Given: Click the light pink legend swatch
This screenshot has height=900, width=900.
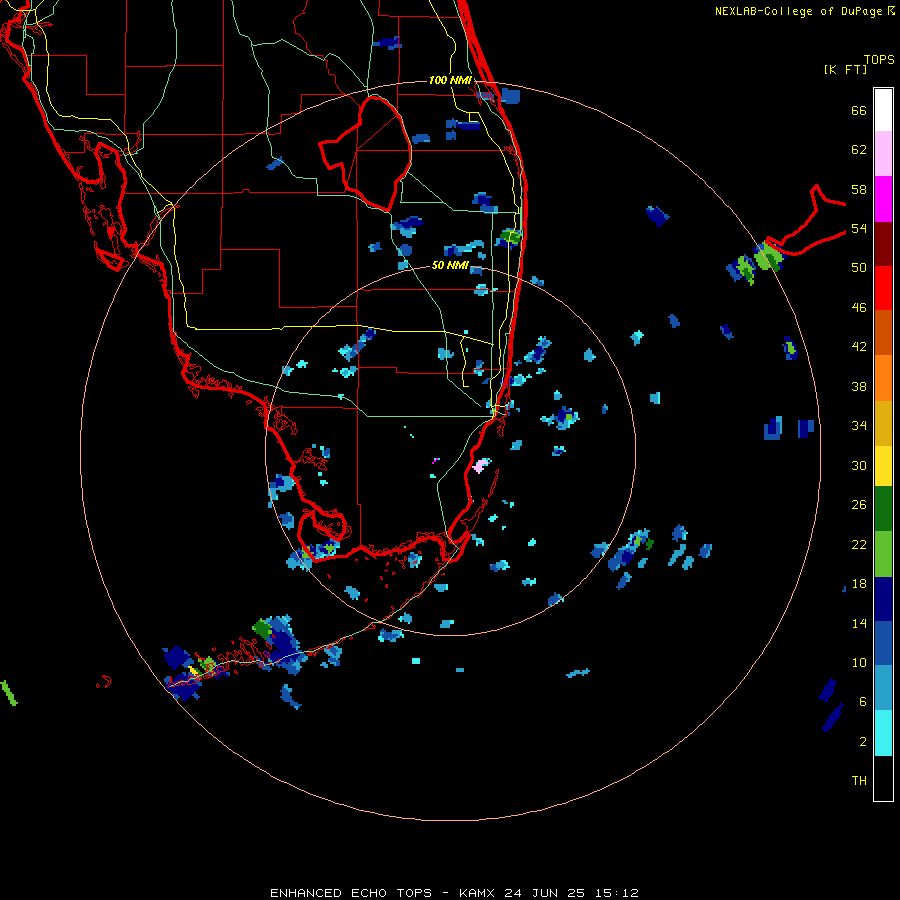Looking at the screenshot, I should [883, 153].
